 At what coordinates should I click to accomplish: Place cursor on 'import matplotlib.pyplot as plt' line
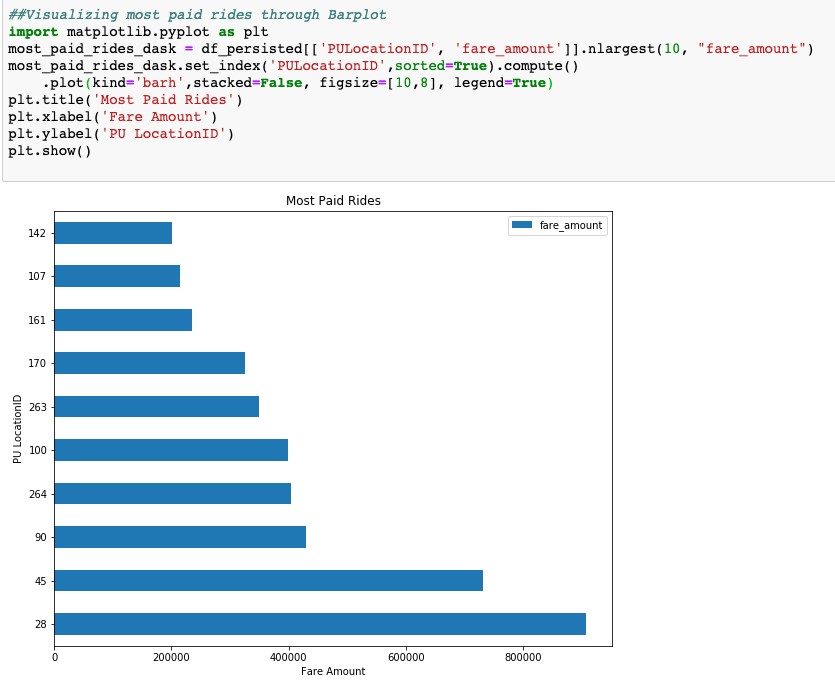click(138, 31)
